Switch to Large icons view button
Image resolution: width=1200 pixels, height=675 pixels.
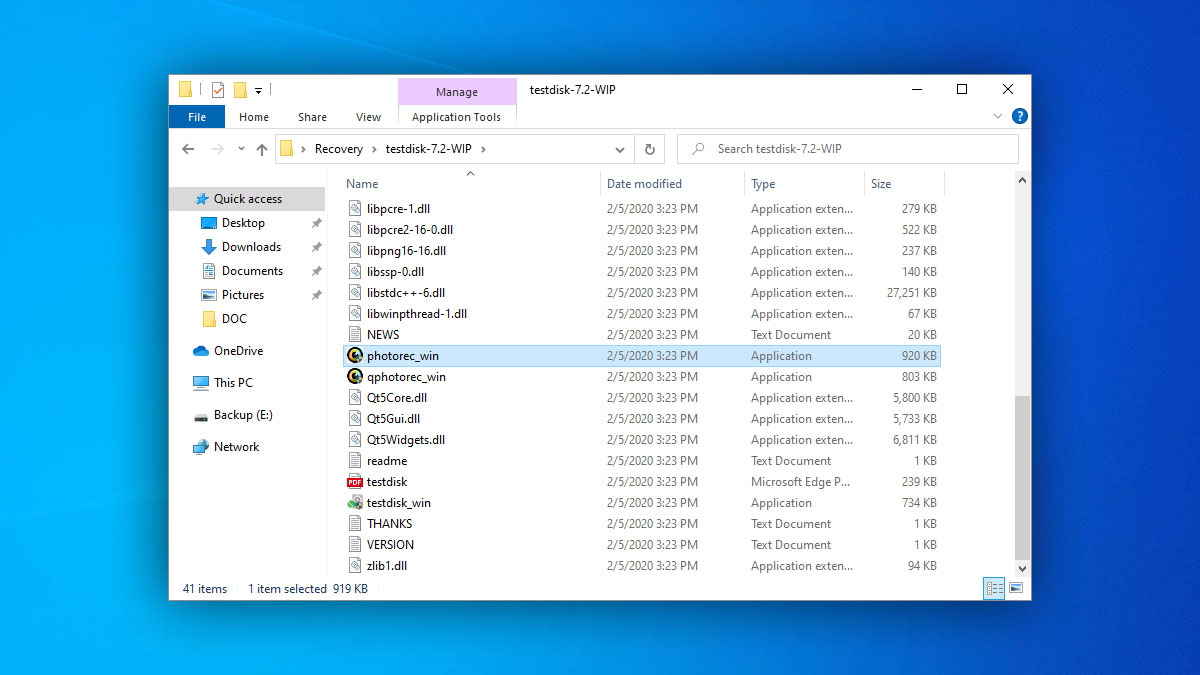tap(1016, 589)
